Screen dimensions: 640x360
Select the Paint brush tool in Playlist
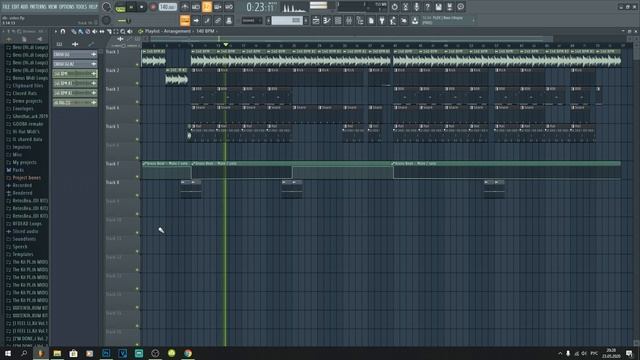click(x=80, y=31)
